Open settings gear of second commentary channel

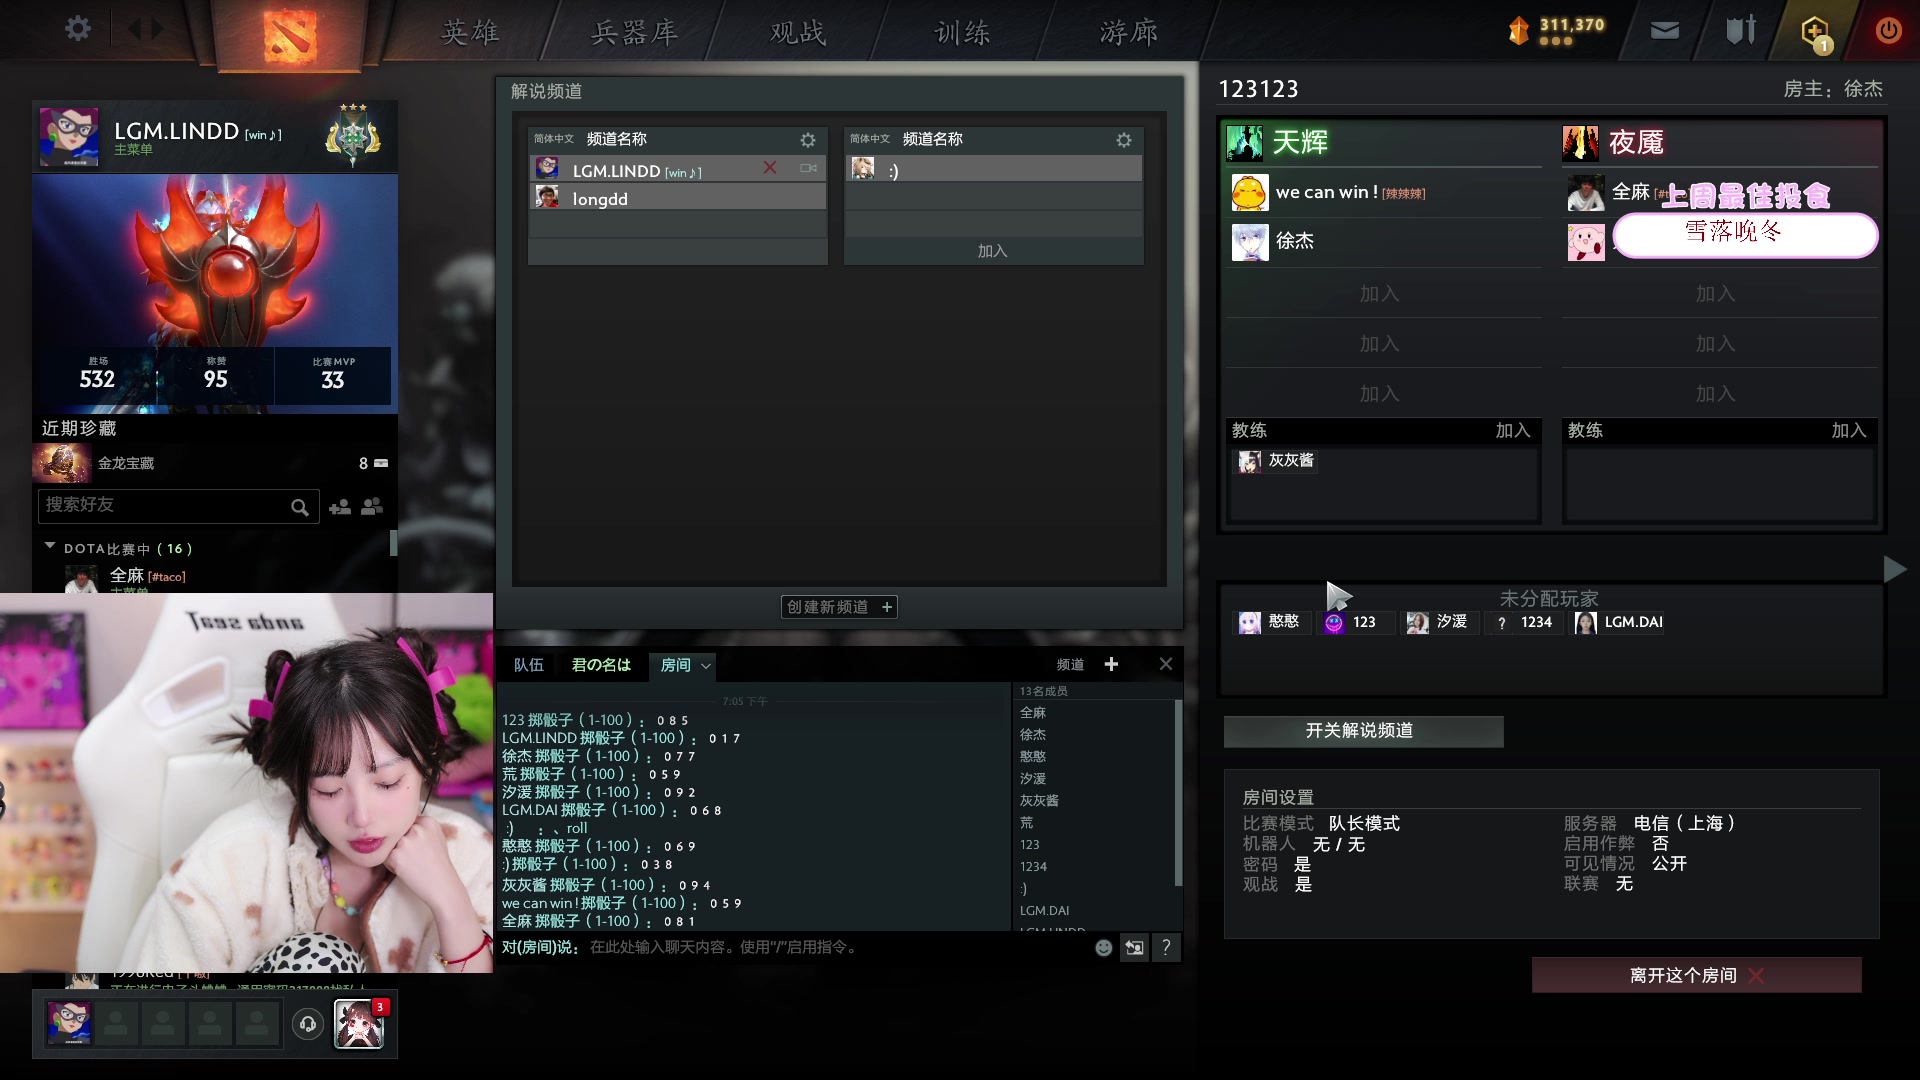coord(1124,140)
